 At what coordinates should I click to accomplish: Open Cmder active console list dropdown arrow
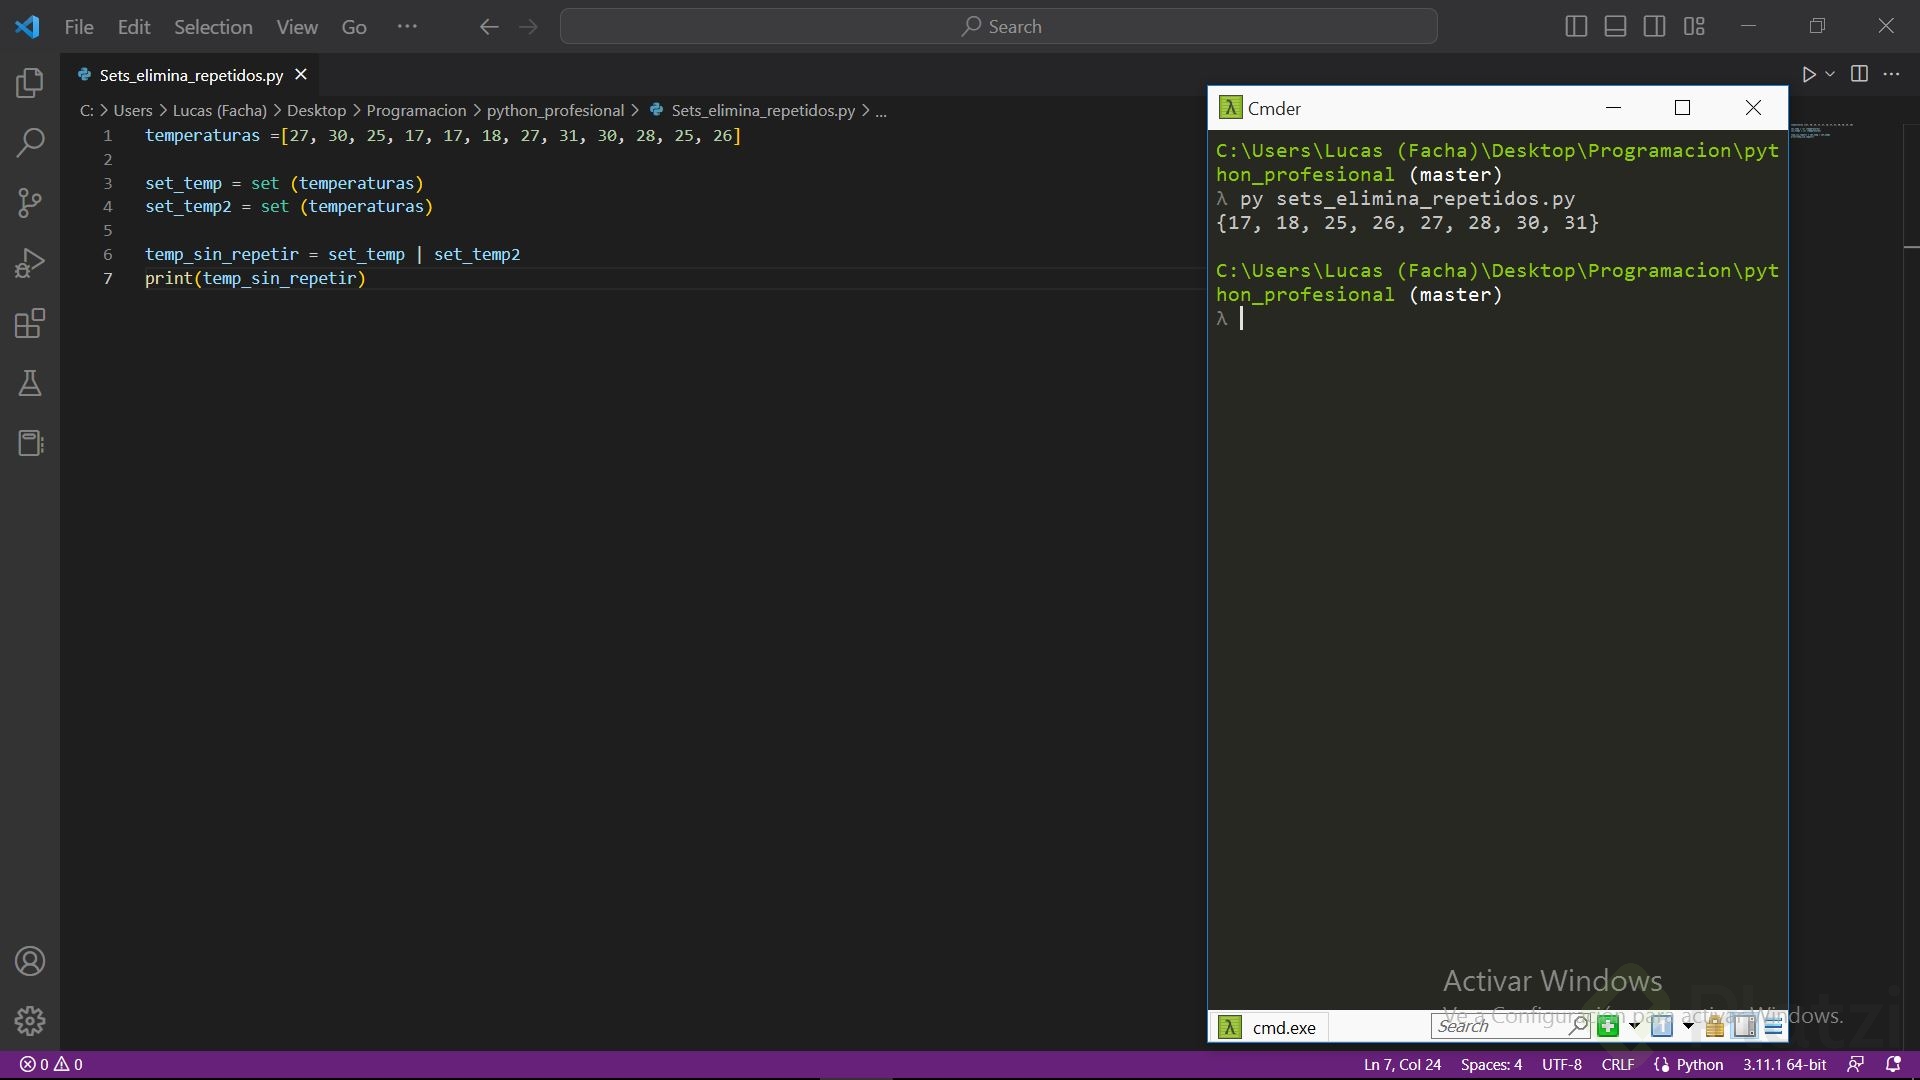(x=1688, y=1026)
